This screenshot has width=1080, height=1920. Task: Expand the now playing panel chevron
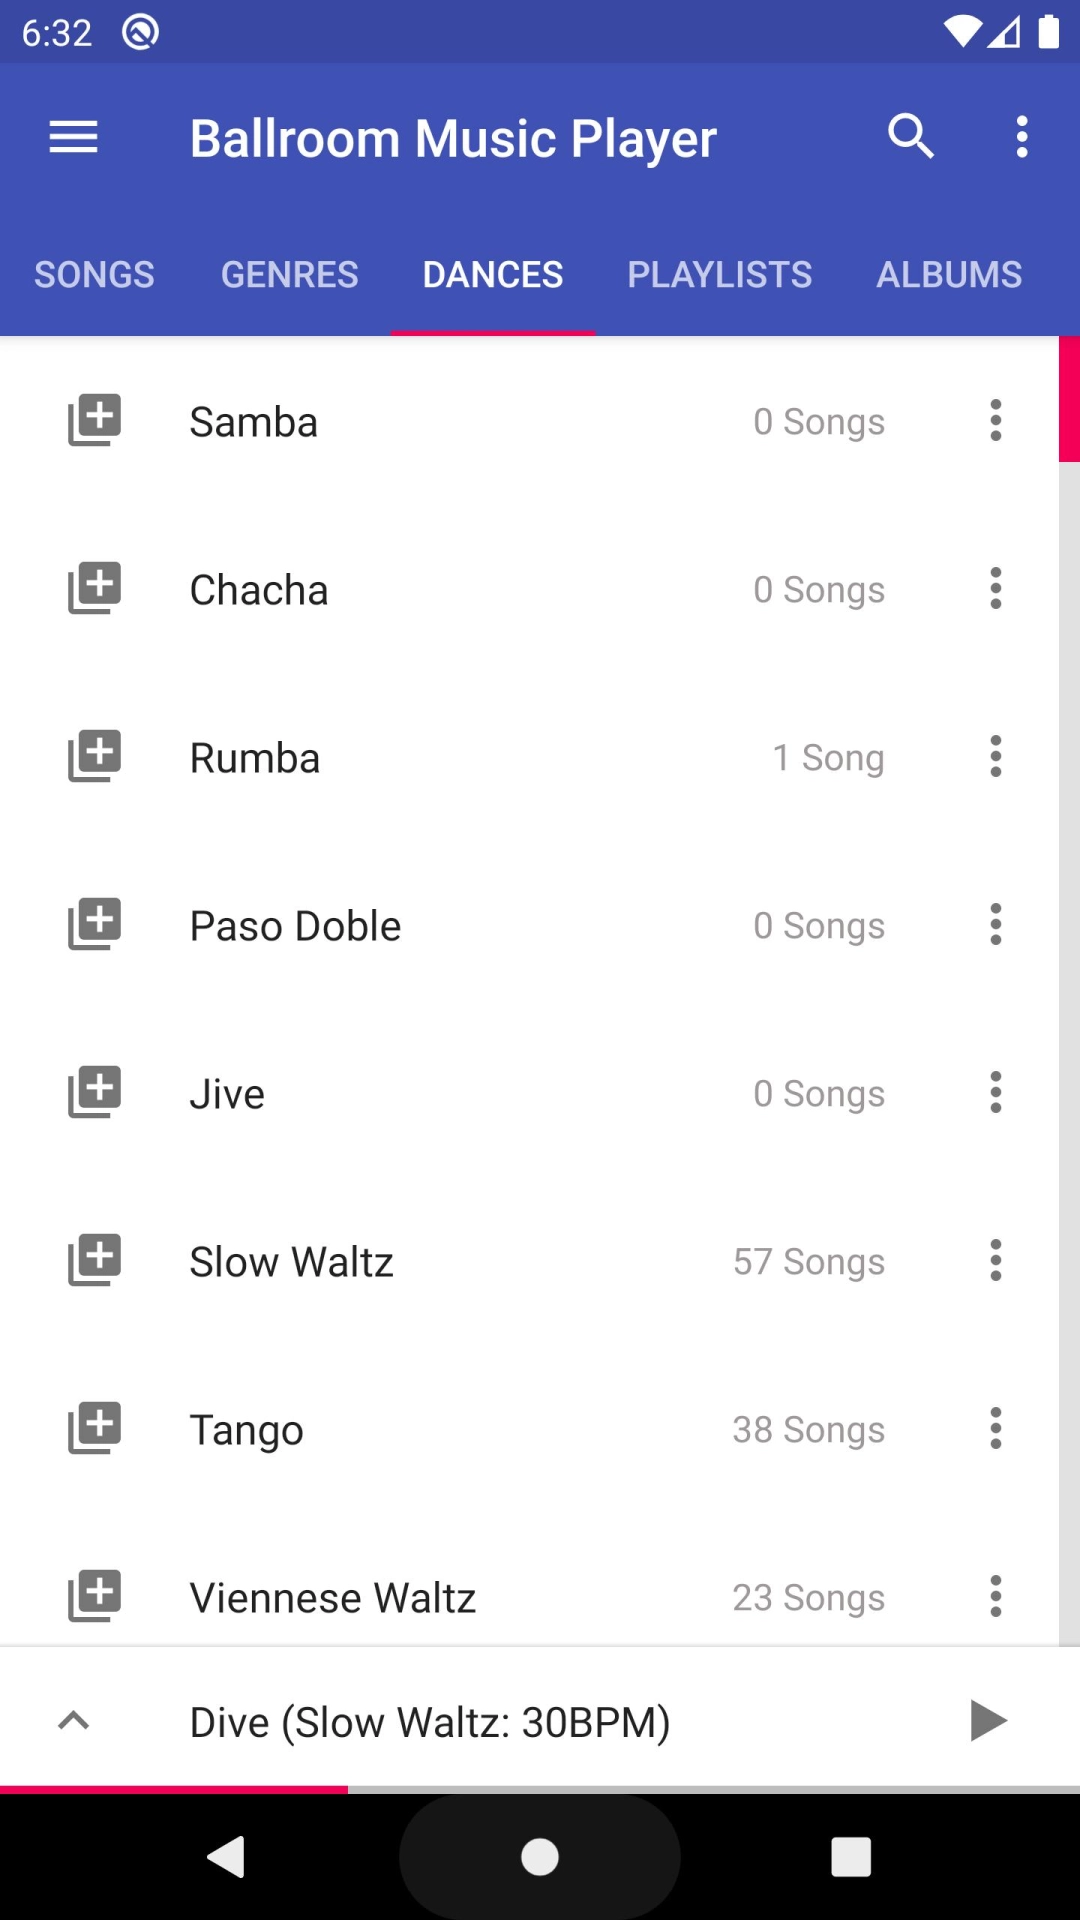click(74, 1721)
